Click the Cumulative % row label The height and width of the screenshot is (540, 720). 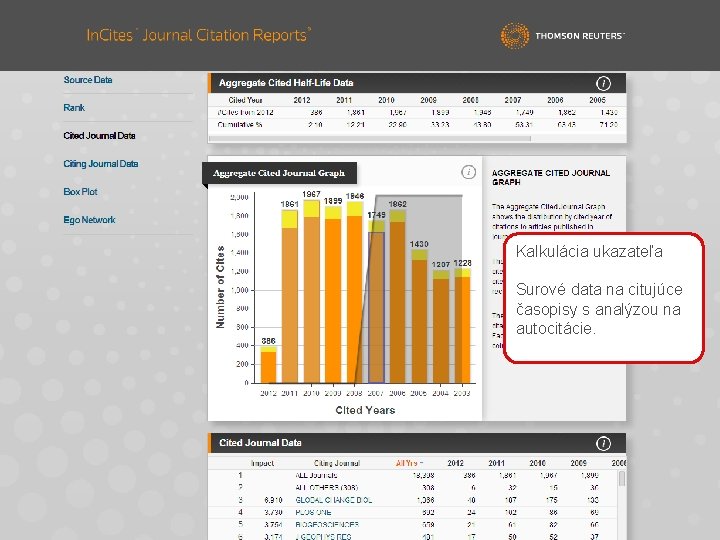pos(240,124)
